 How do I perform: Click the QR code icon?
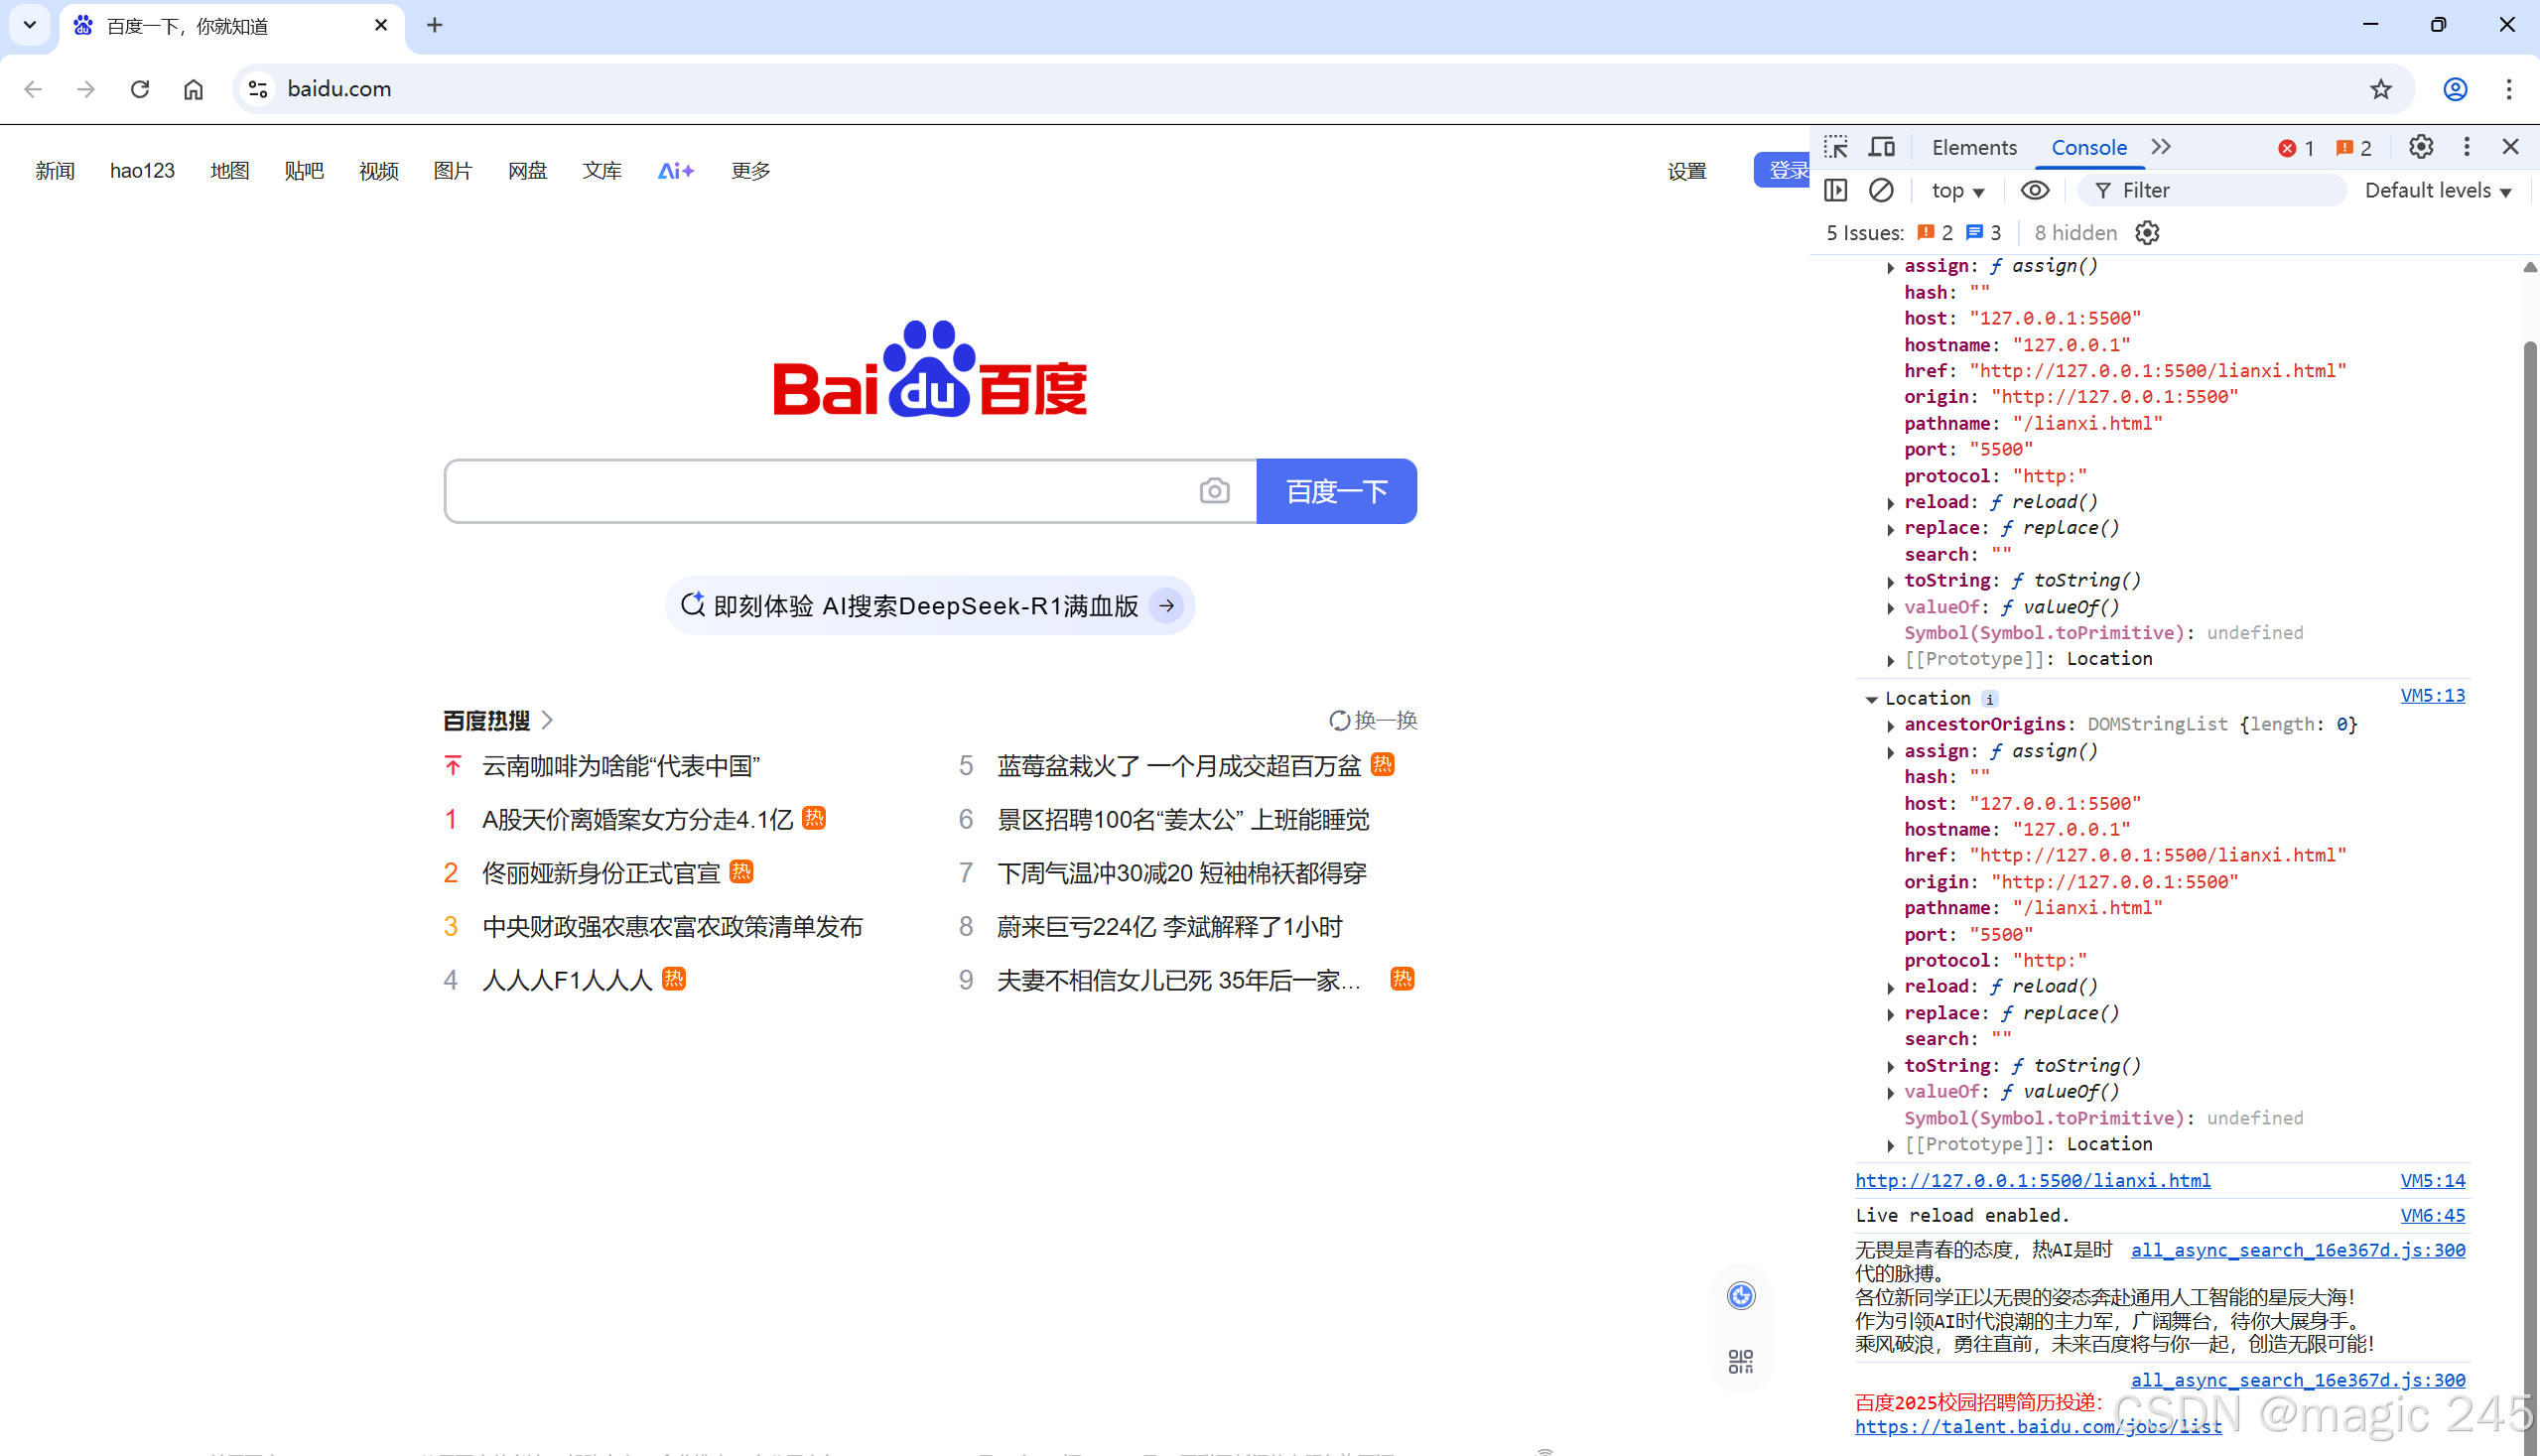click(1740, 1361)
